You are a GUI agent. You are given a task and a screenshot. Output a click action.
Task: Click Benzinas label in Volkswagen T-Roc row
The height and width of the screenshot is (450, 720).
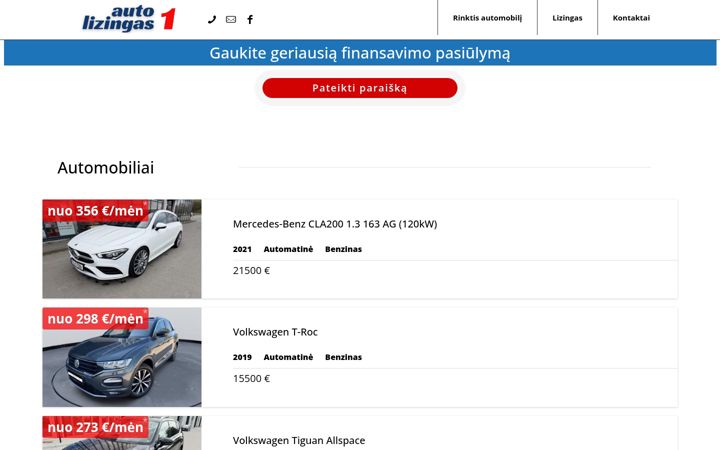tap(343, 357)
